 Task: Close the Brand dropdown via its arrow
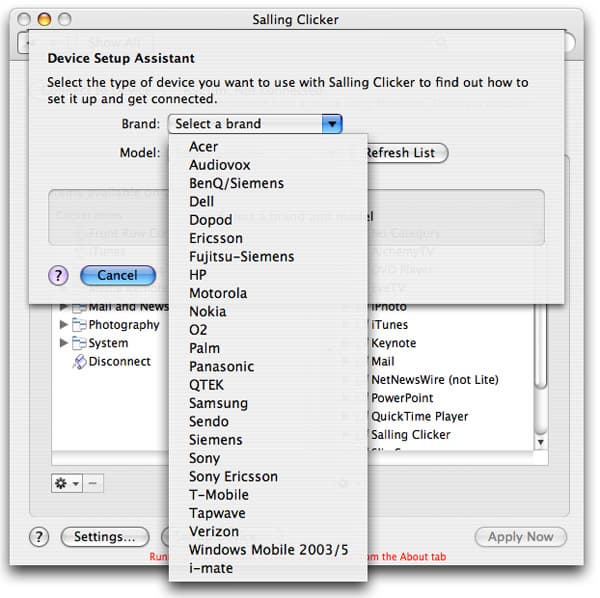pos(332,124)
